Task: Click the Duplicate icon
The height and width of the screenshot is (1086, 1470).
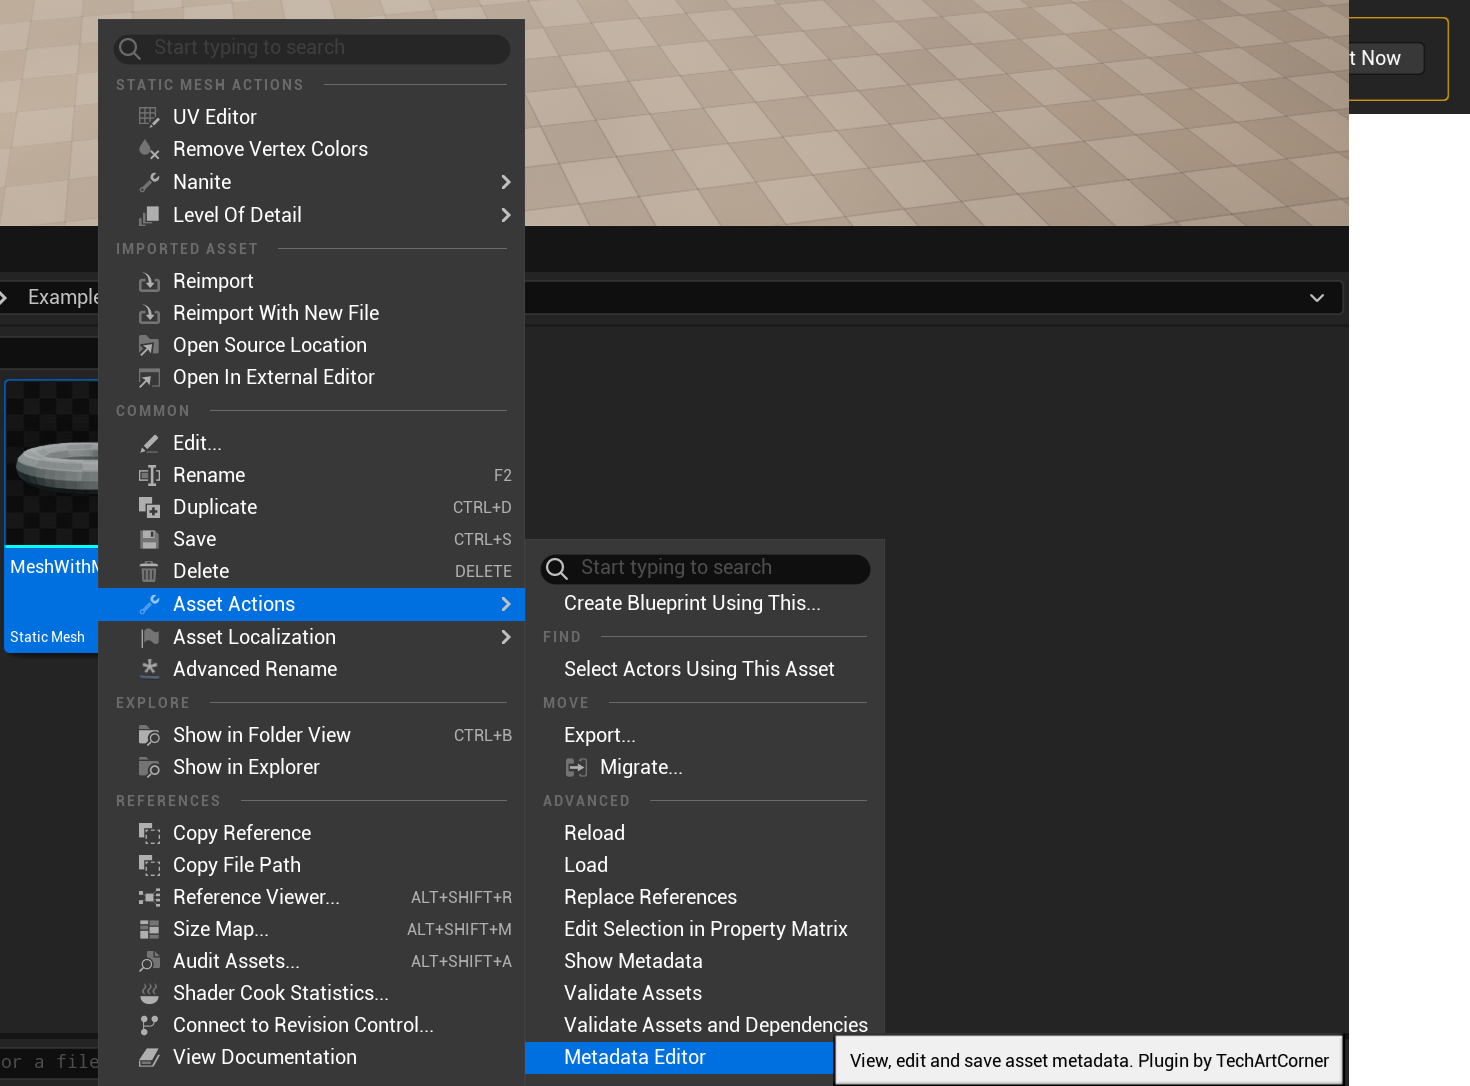Action: 149,507
